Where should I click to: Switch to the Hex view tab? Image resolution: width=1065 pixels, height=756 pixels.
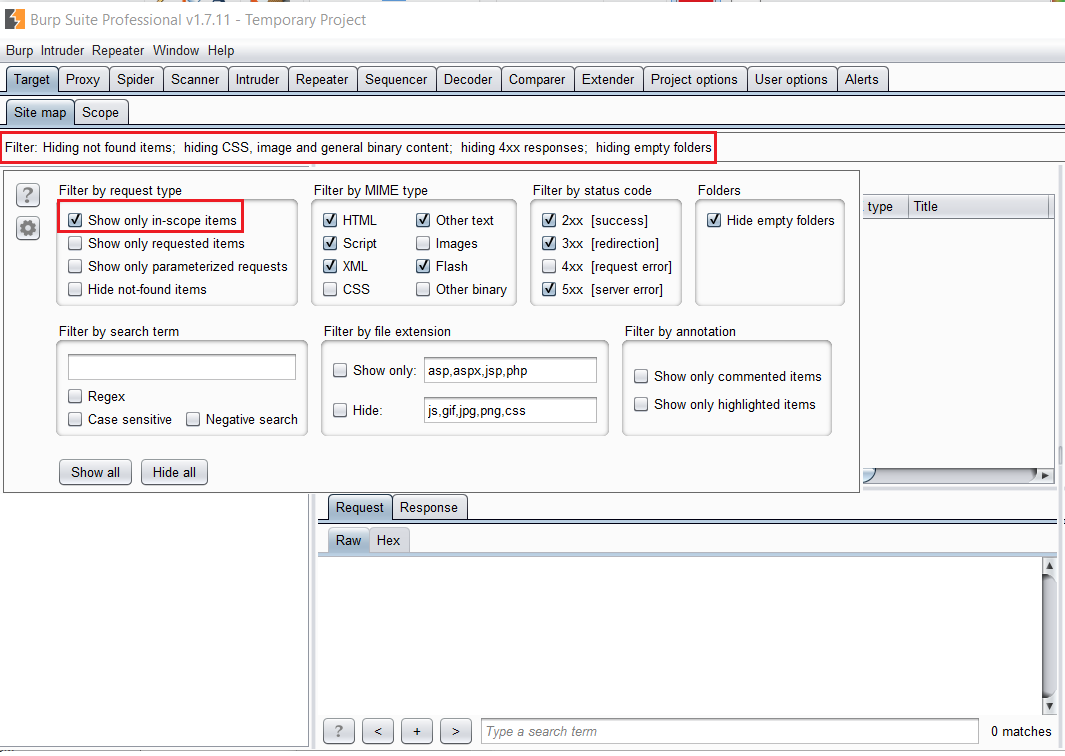[388, 540]
